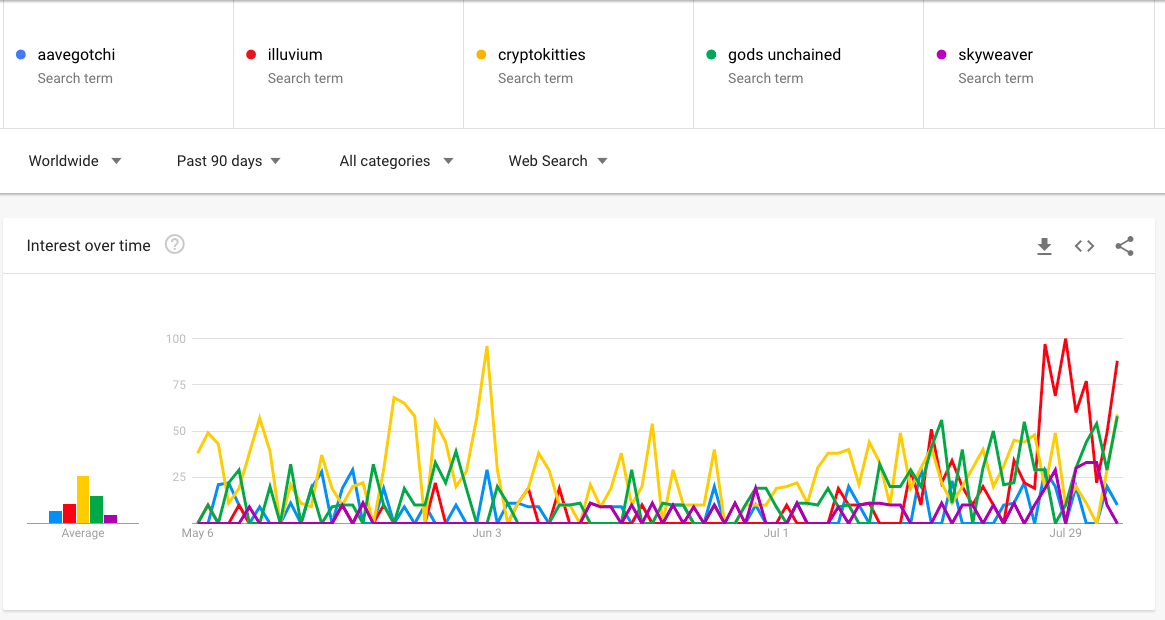Click the yellow cryptokitties average bar
Viewport: 1165px width, 620px height.
pos(83,500)
